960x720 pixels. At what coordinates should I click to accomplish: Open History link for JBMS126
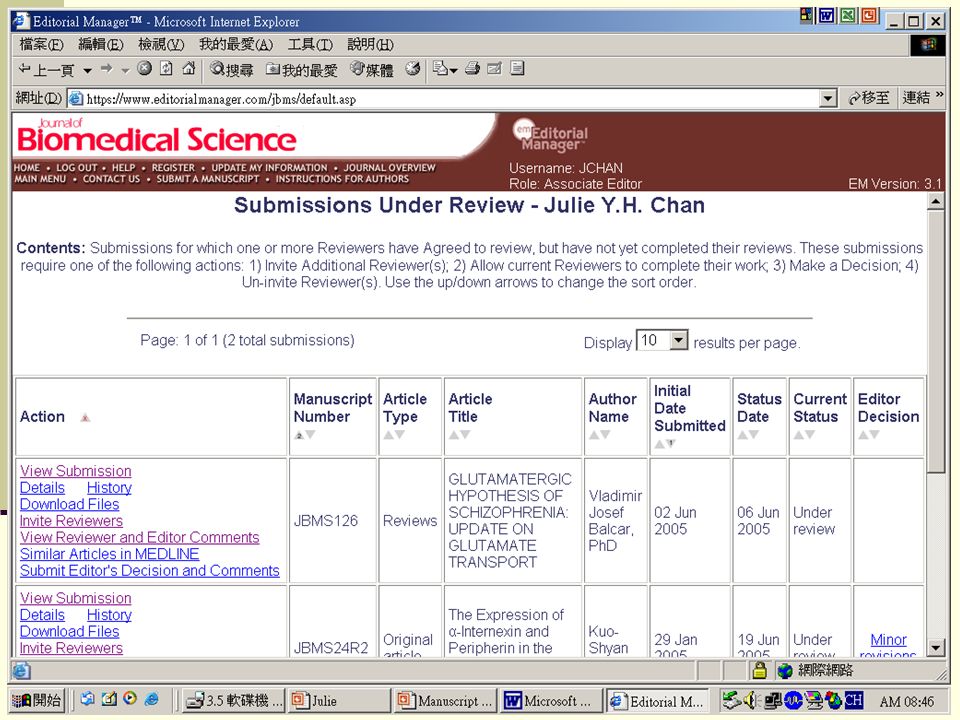109,488
